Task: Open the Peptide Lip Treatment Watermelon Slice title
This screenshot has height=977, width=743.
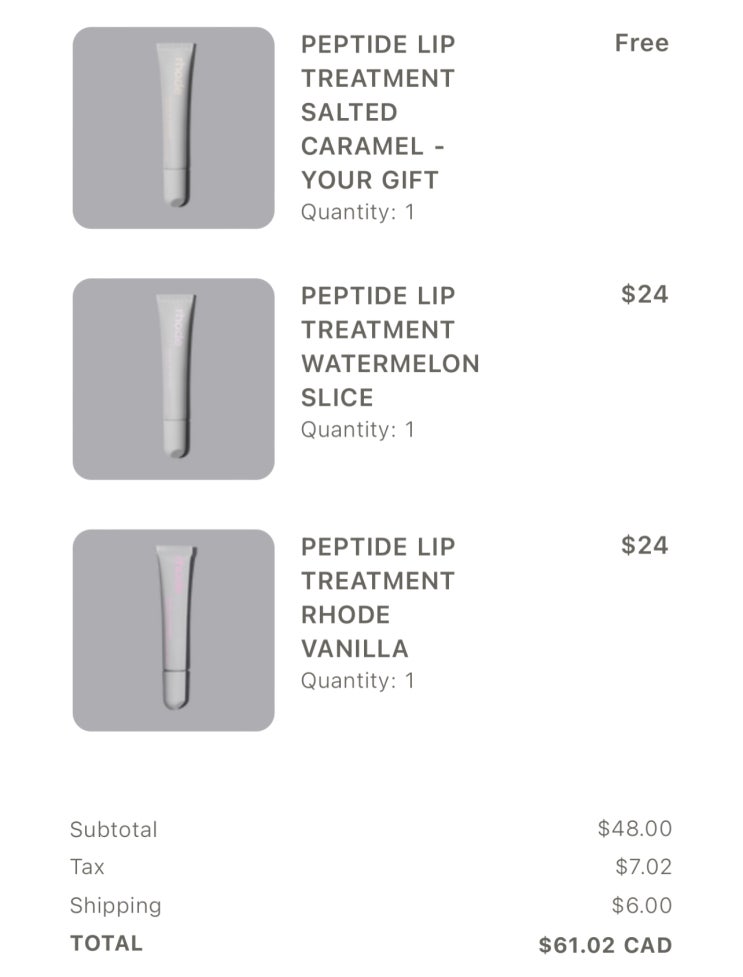Action: coord(389,346)
